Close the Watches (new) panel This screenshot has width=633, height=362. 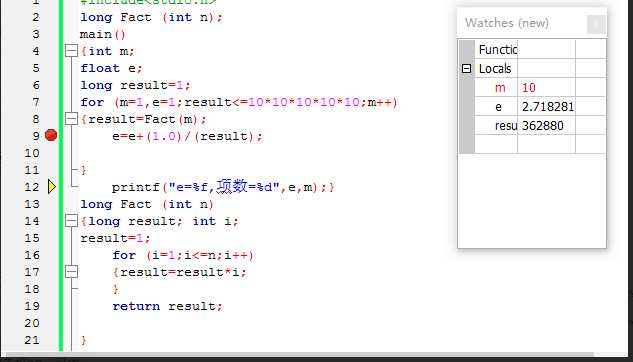[x=596, y=24]
